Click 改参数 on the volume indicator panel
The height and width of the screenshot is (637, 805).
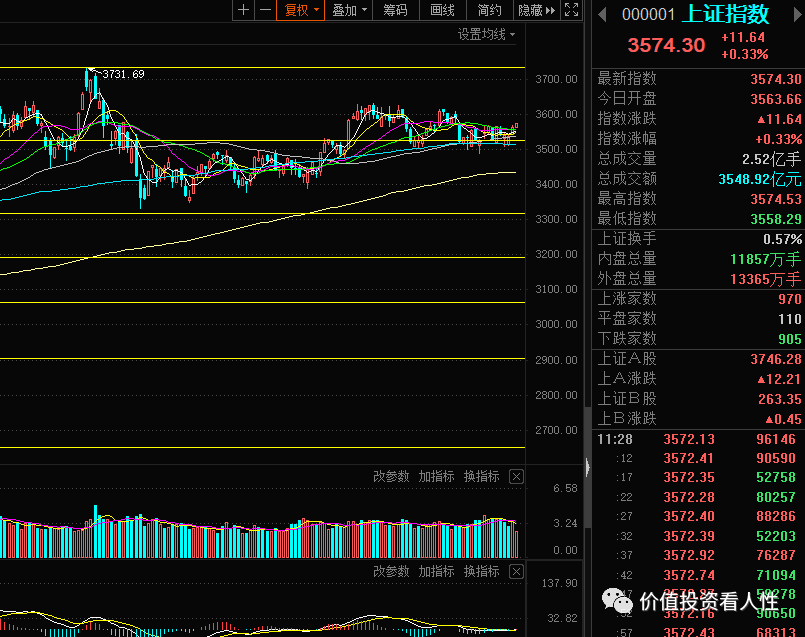[x=391, y=476]
